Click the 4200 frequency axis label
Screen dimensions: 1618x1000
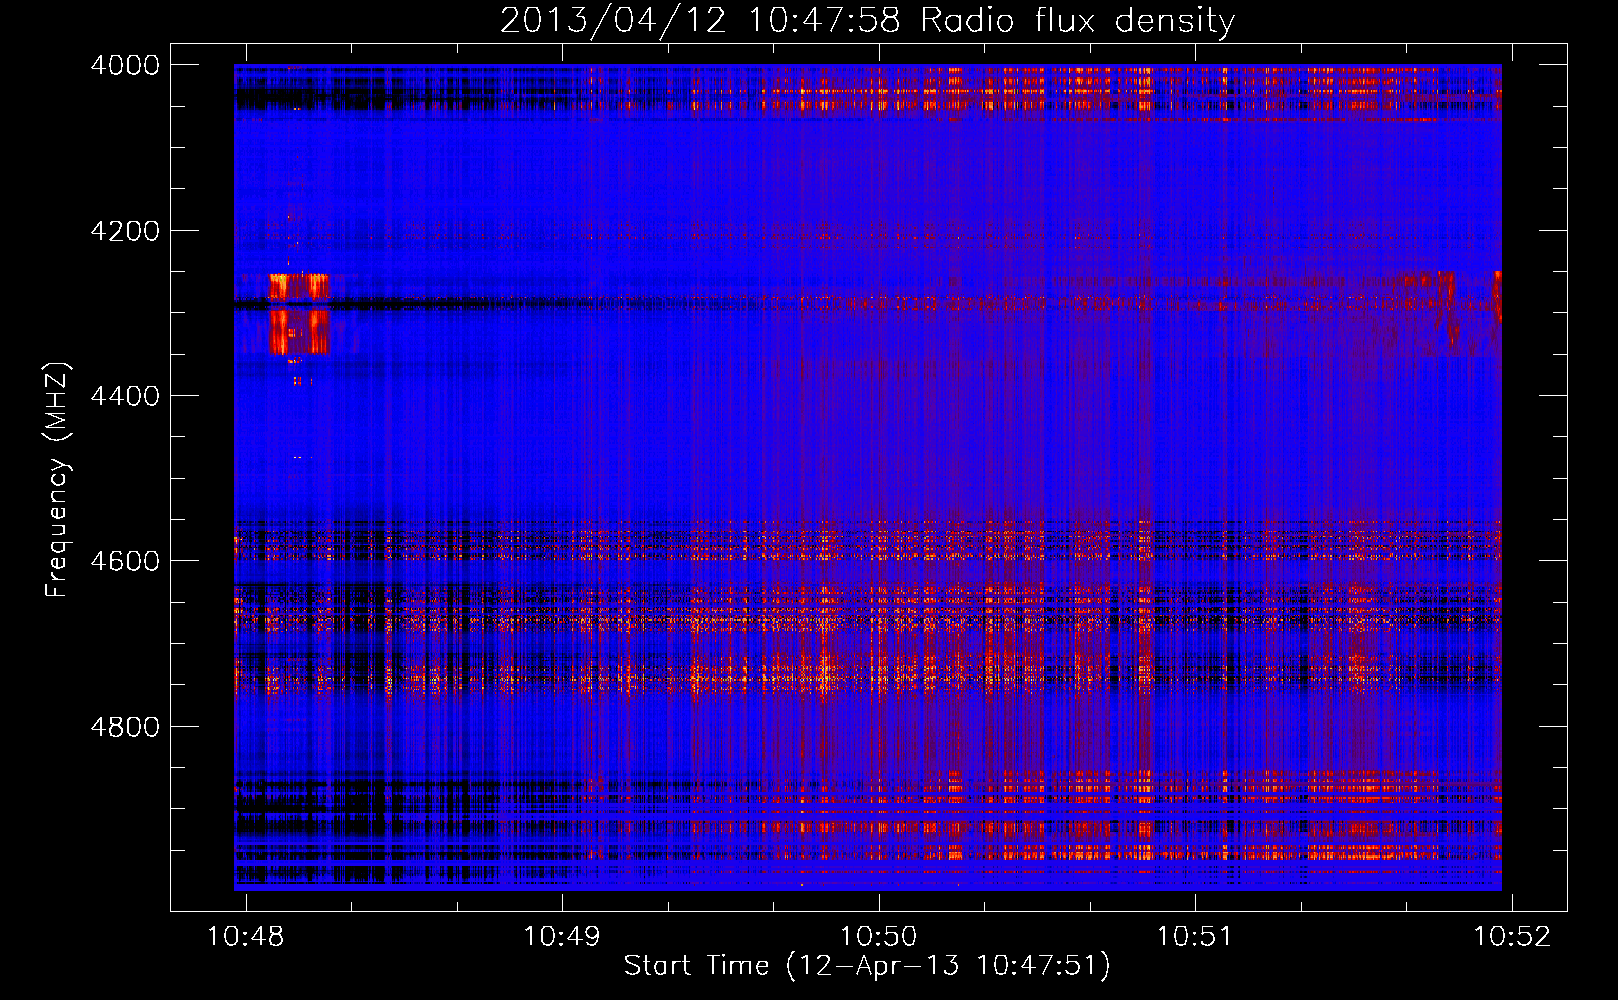[x=125, y=231]
